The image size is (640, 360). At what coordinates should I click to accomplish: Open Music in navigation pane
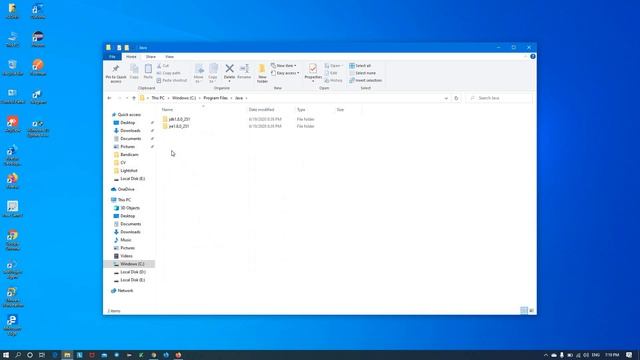126,240
